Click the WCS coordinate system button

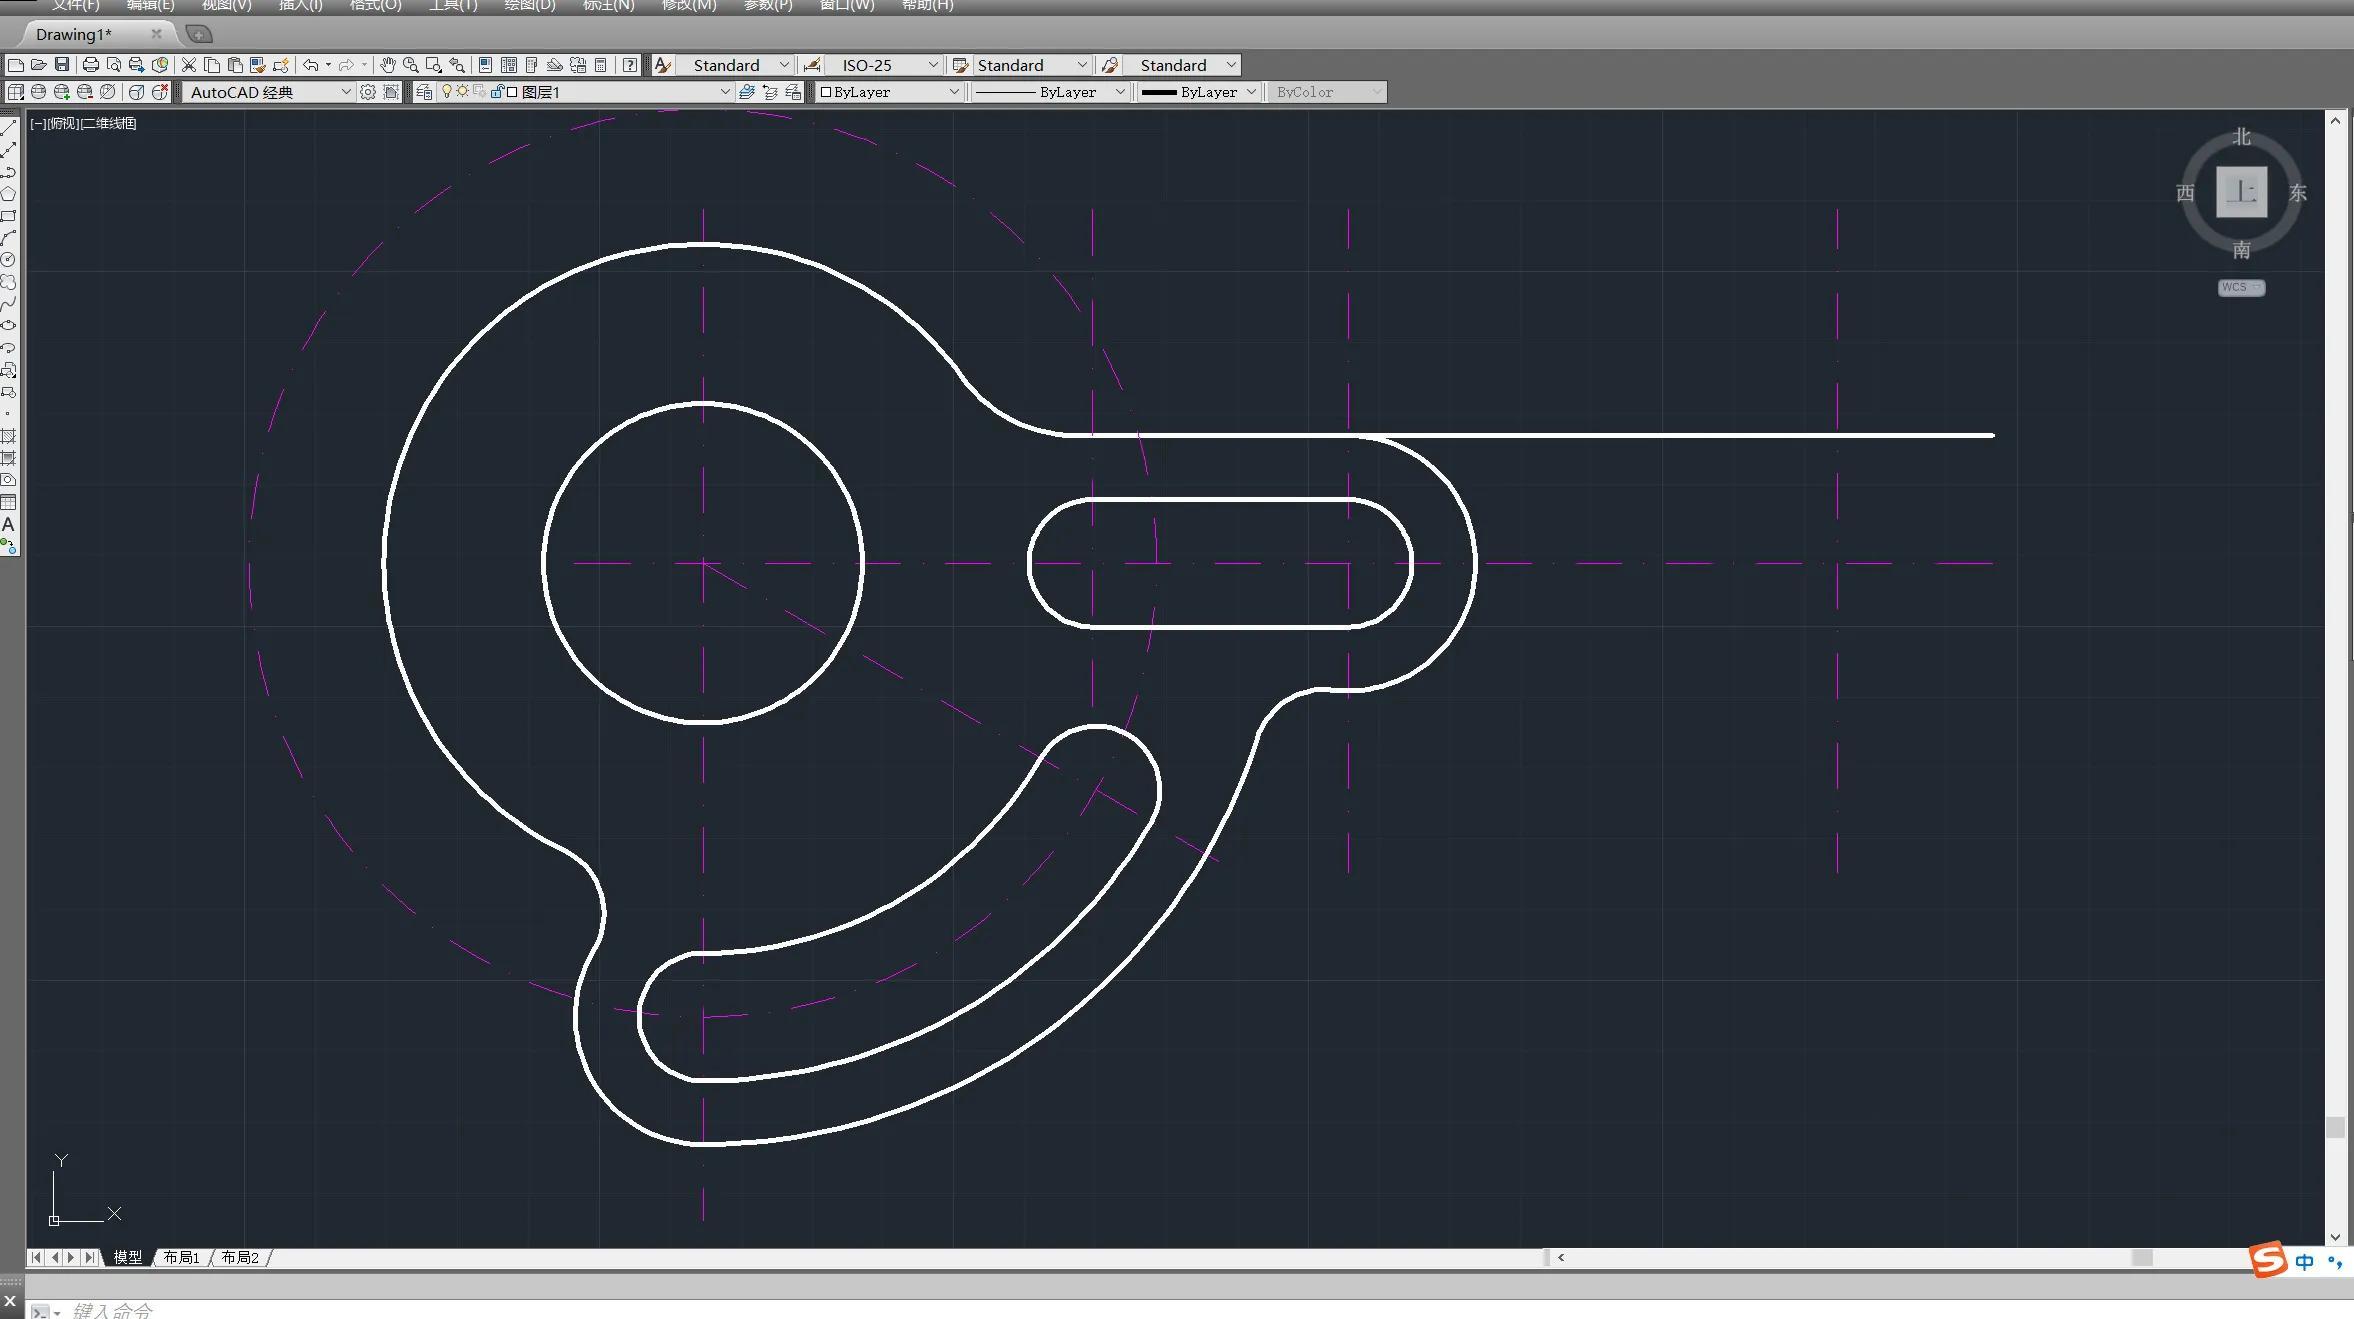tap(2240, 287)
